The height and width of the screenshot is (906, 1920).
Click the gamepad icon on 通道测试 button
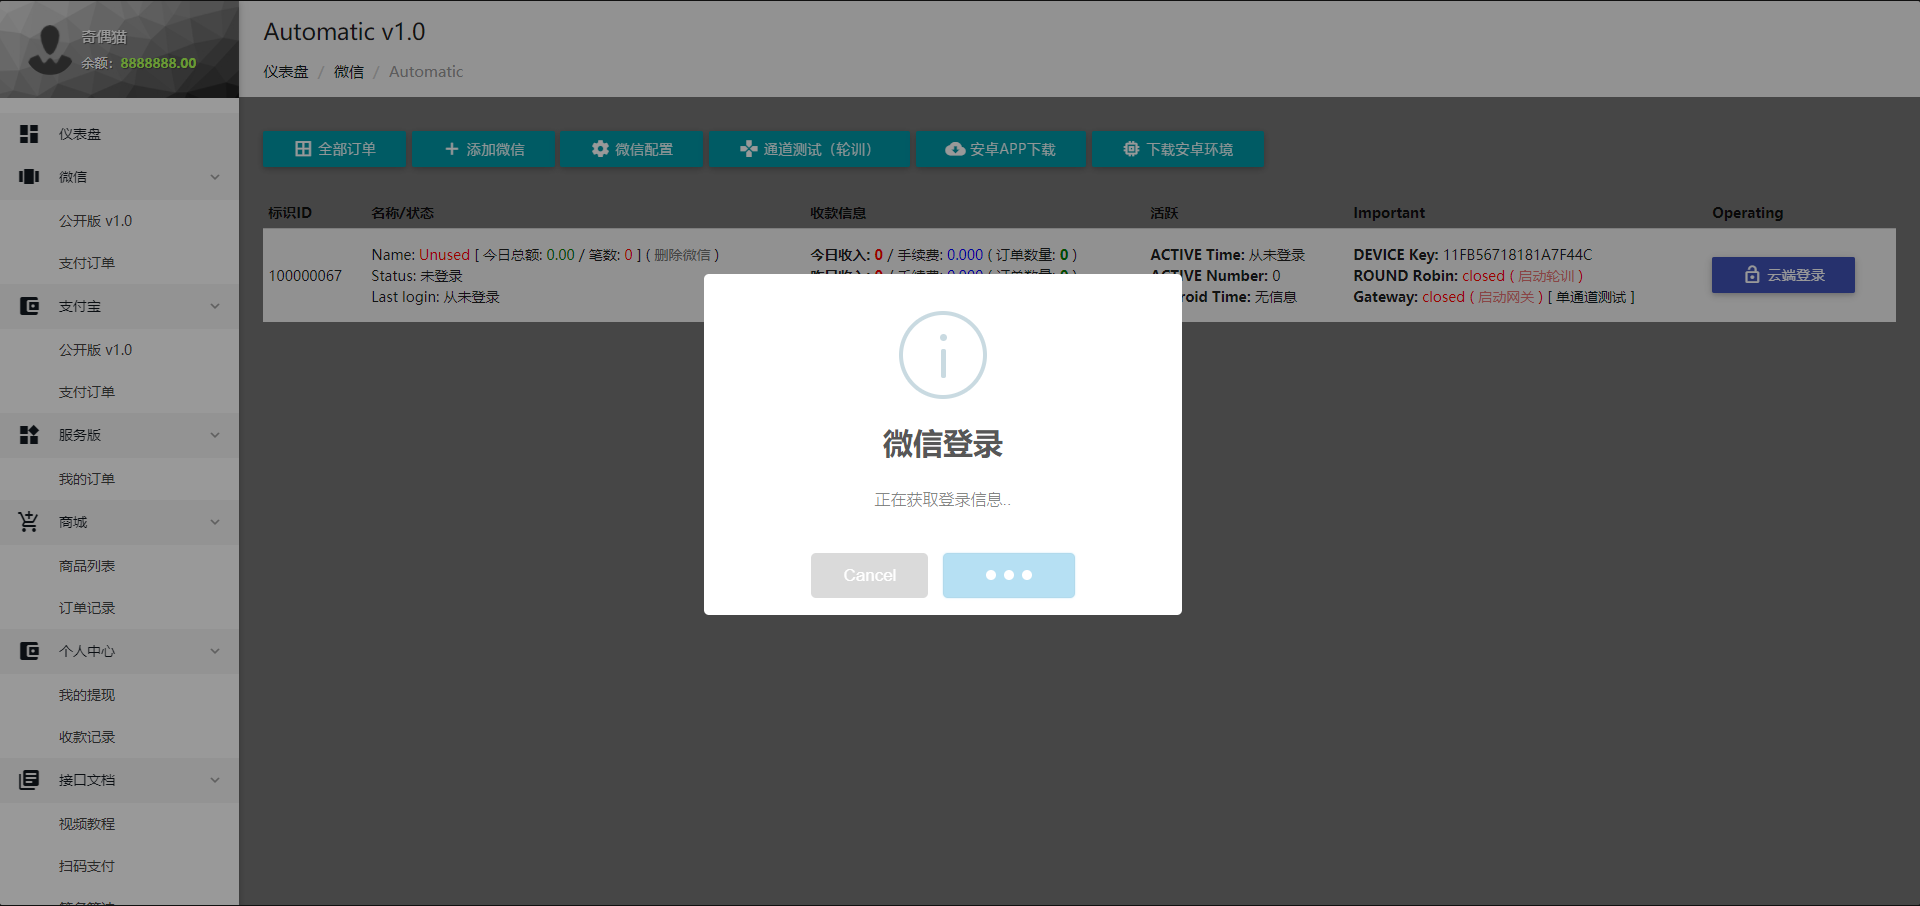click(748, 149)
